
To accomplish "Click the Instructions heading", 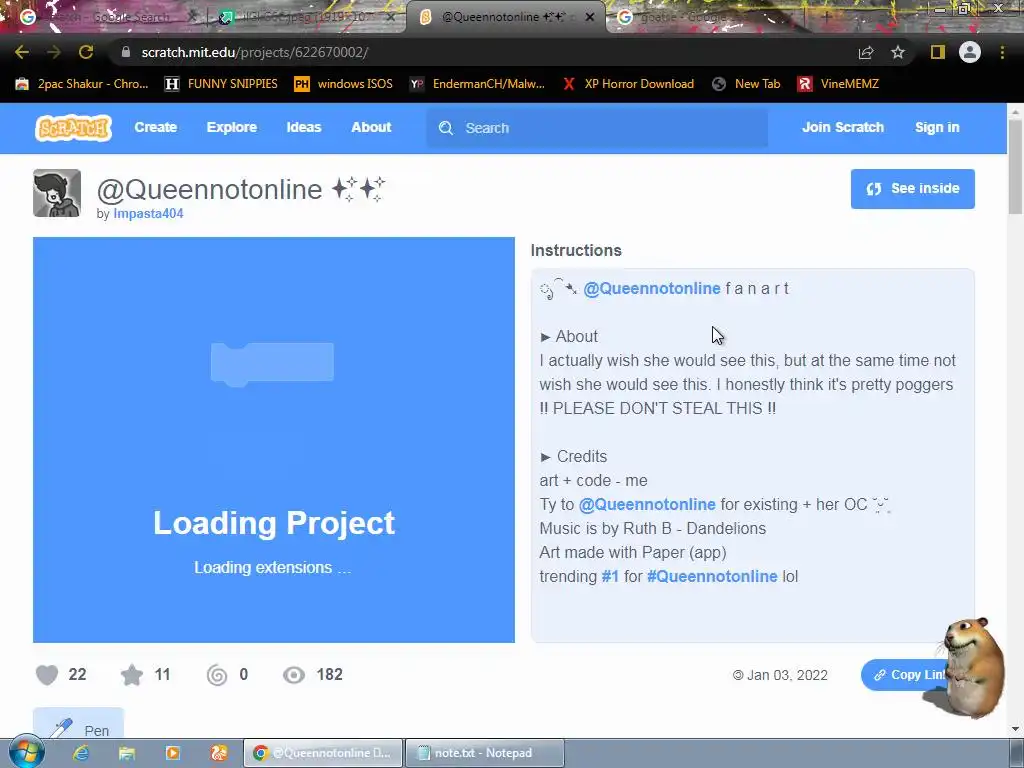I will [576, 251].
